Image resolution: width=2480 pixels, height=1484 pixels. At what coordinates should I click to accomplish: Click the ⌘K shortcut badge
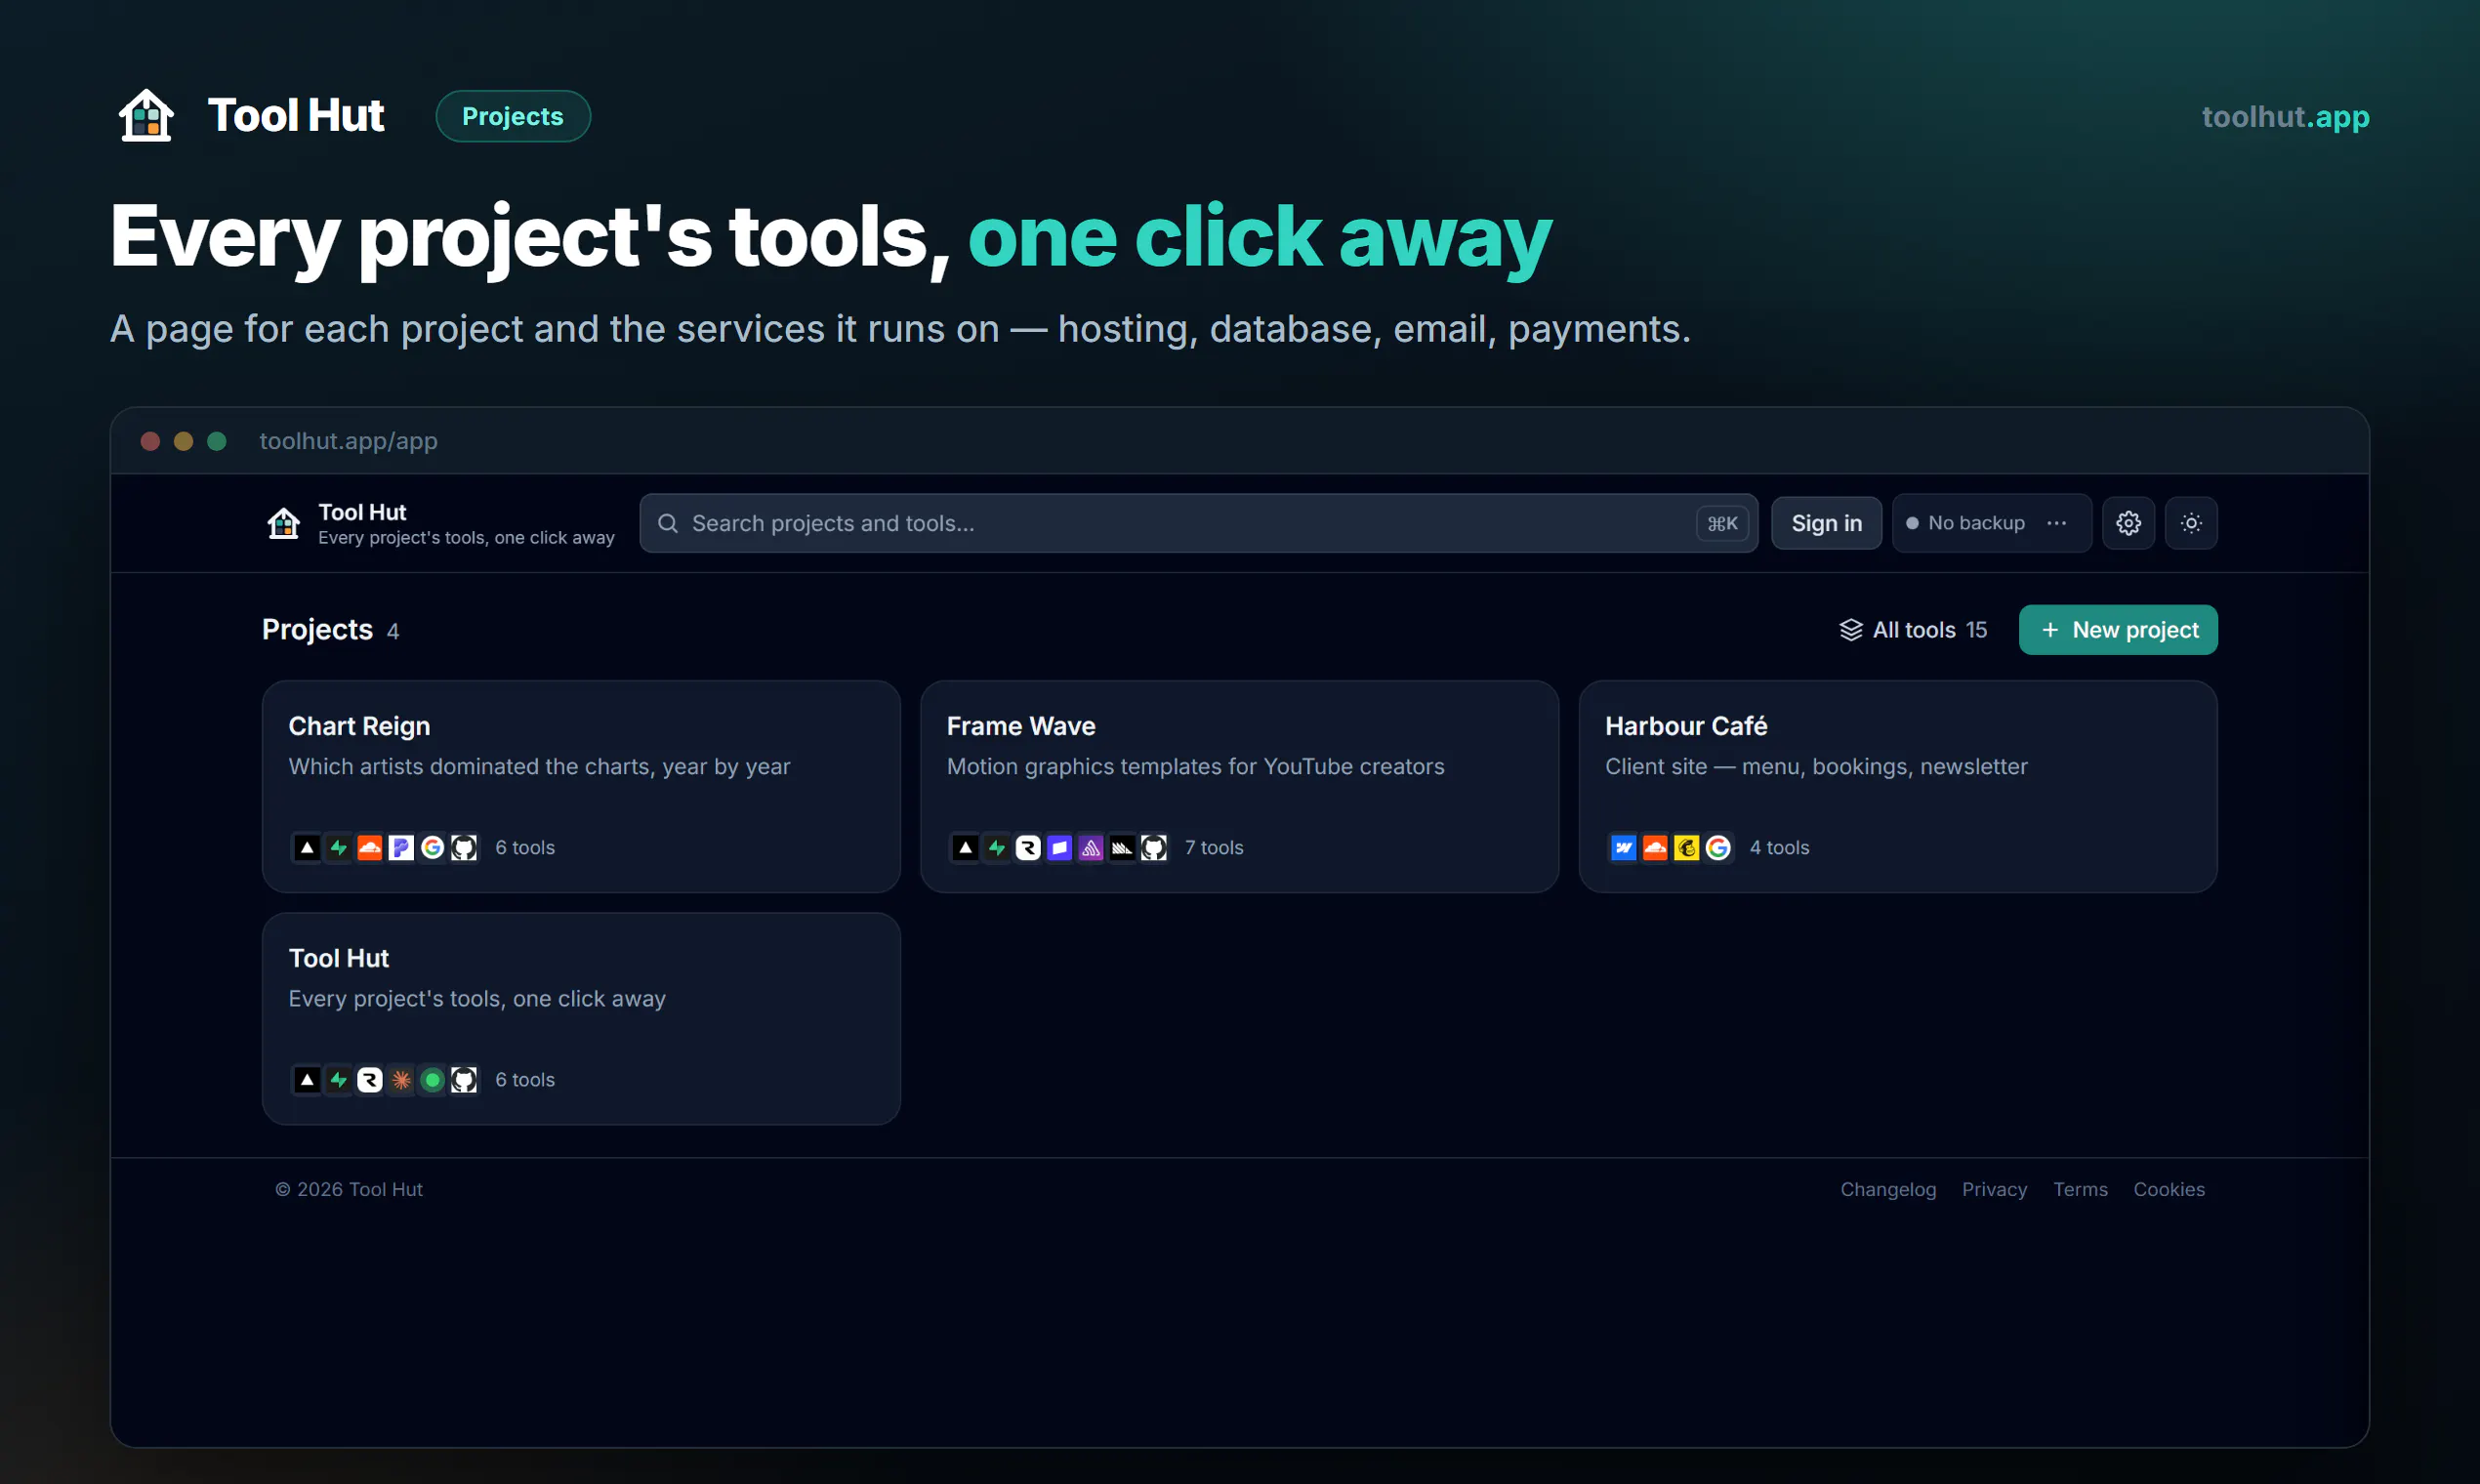point(1722,524)
